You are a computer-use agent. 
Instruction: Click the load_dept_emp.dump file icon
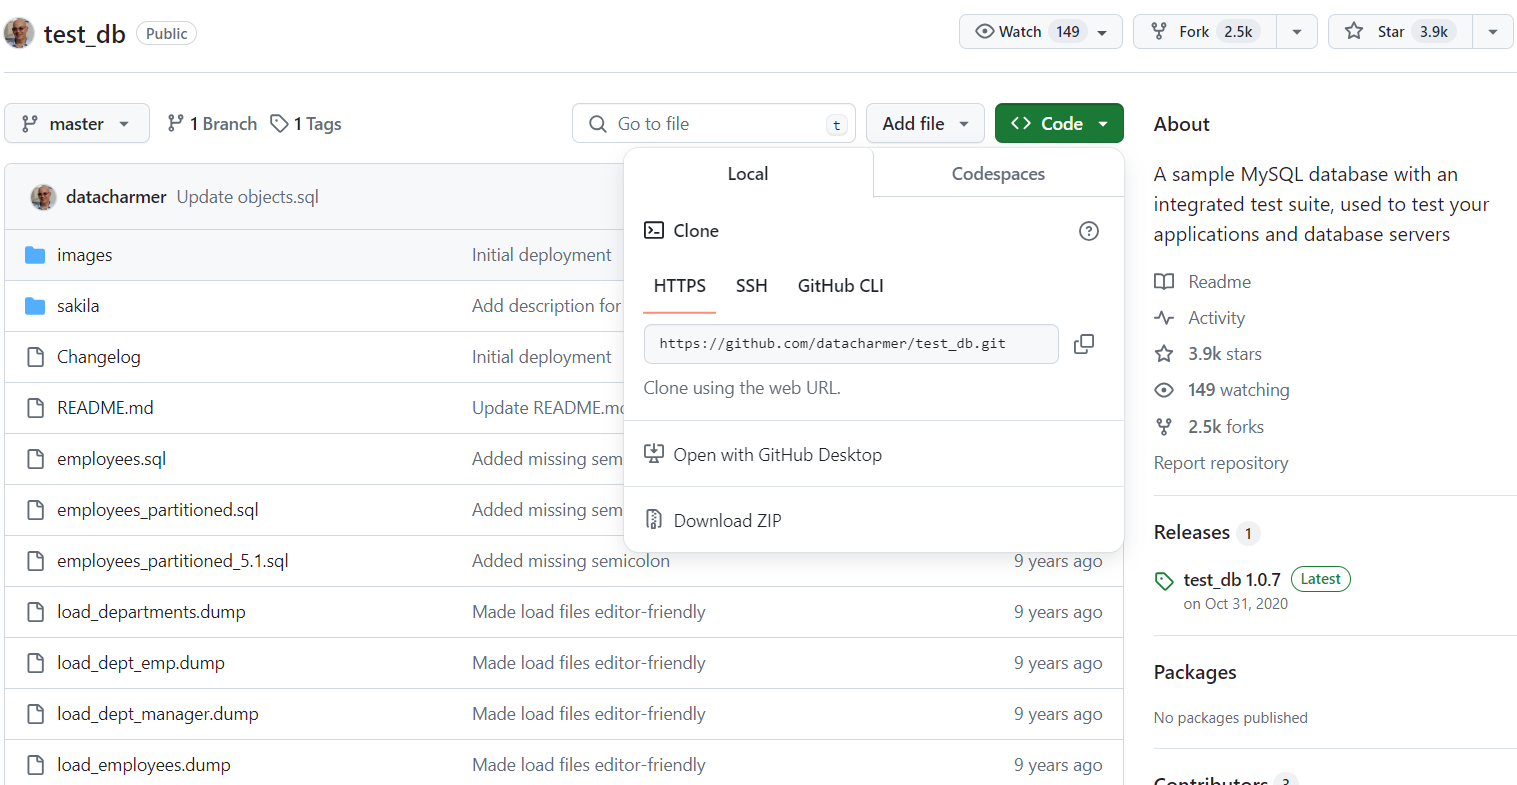[35, 663]
